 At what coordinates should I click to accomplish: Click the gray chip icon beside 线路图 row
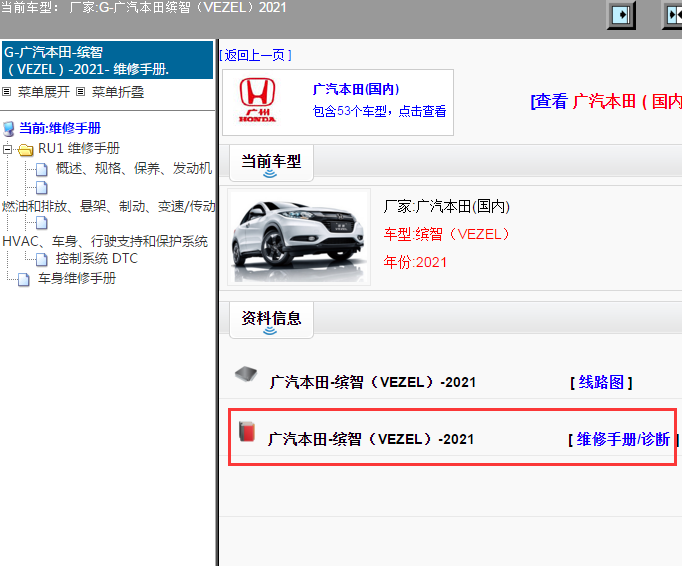246,374
